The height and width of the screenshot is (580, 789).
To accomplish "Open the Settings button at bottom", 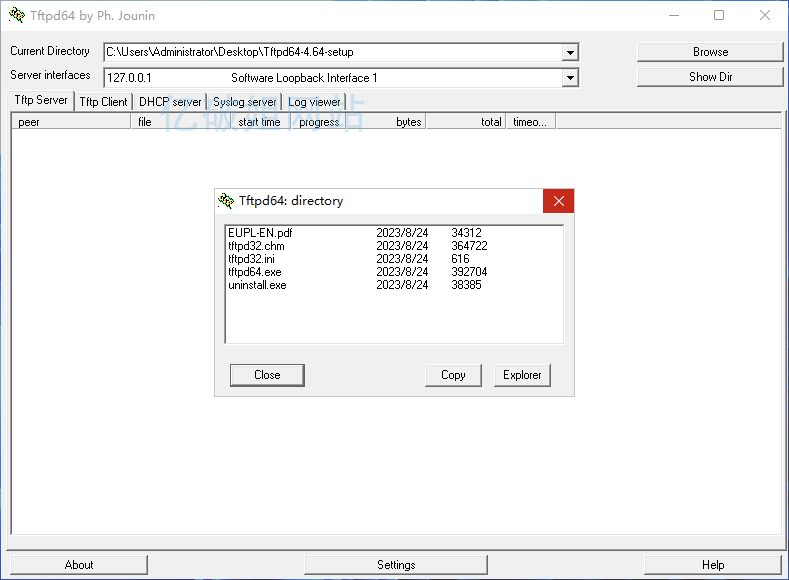I will tap(396, 565).
